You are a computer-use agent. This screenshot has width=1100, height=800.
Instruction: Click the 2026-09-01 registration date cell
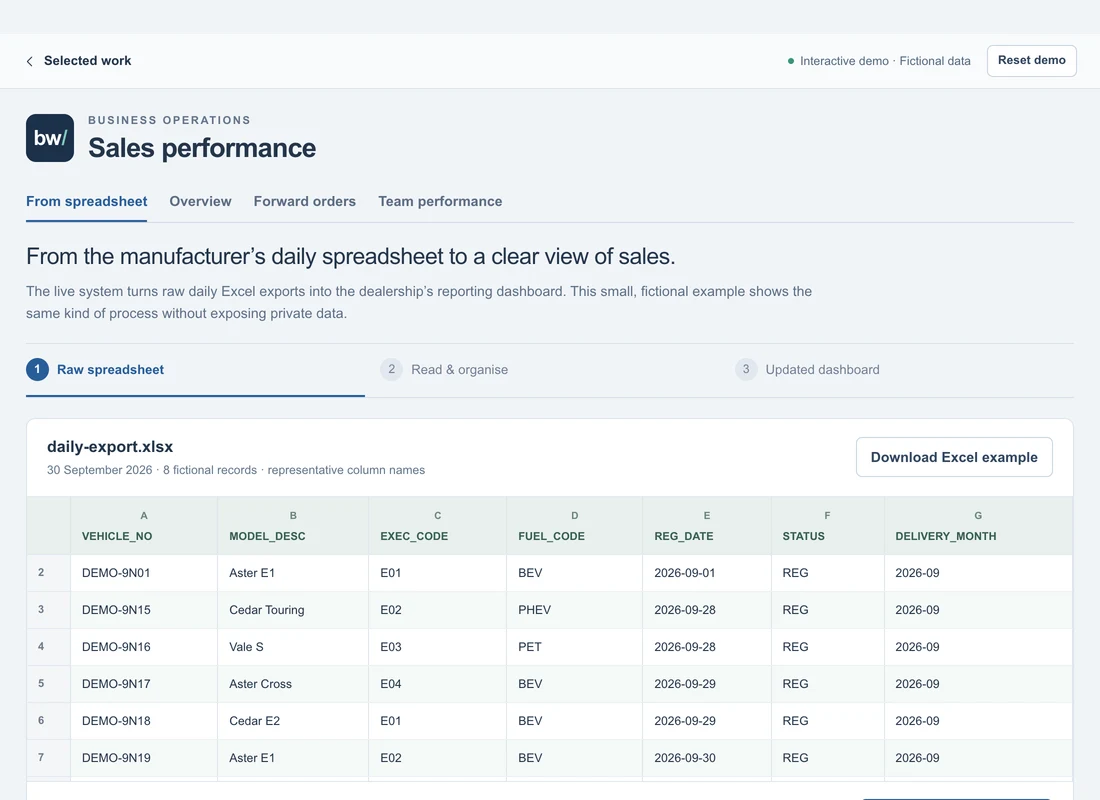(707, 573)
